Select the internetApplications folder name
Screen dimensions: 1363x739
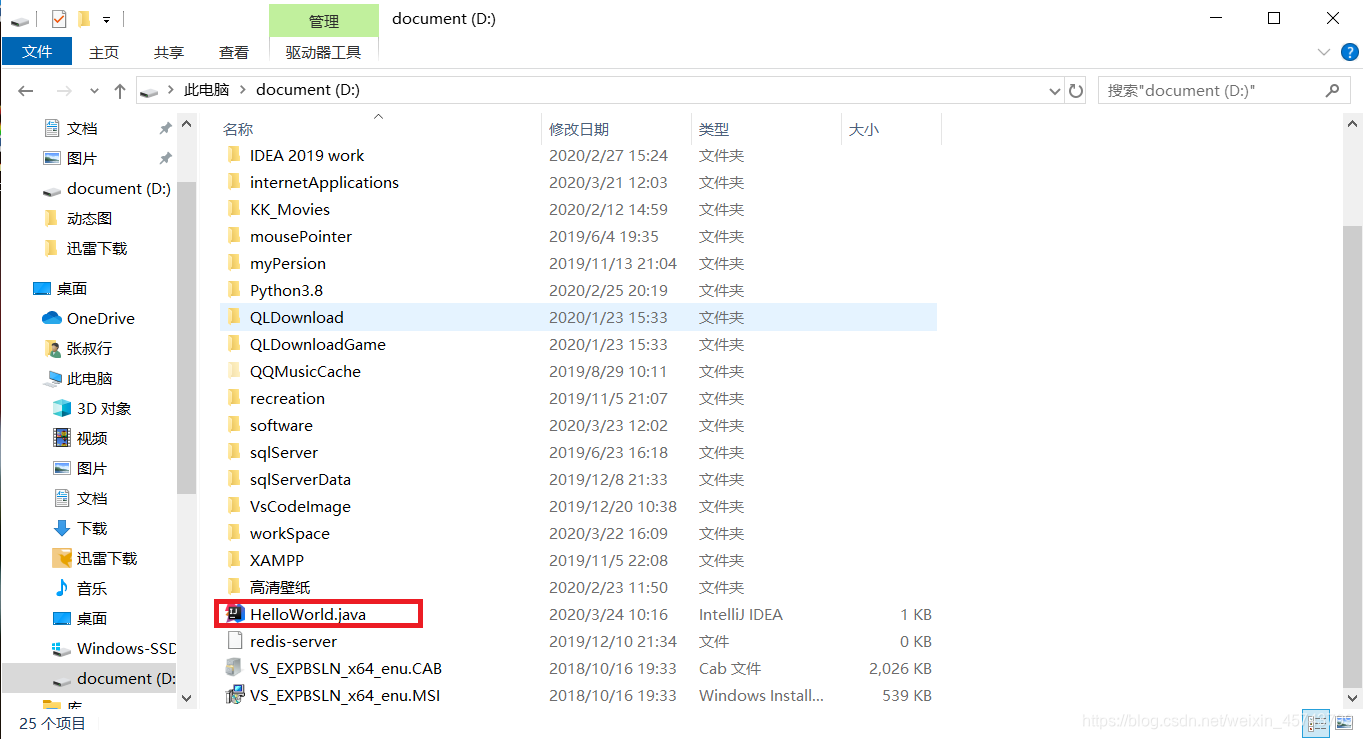pos(324,182)
